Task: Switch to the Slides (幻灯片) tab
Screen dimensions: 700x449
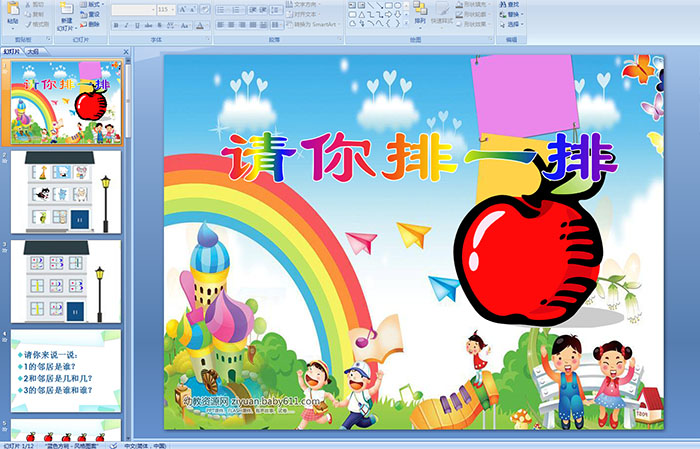Action: coord(12,50)
